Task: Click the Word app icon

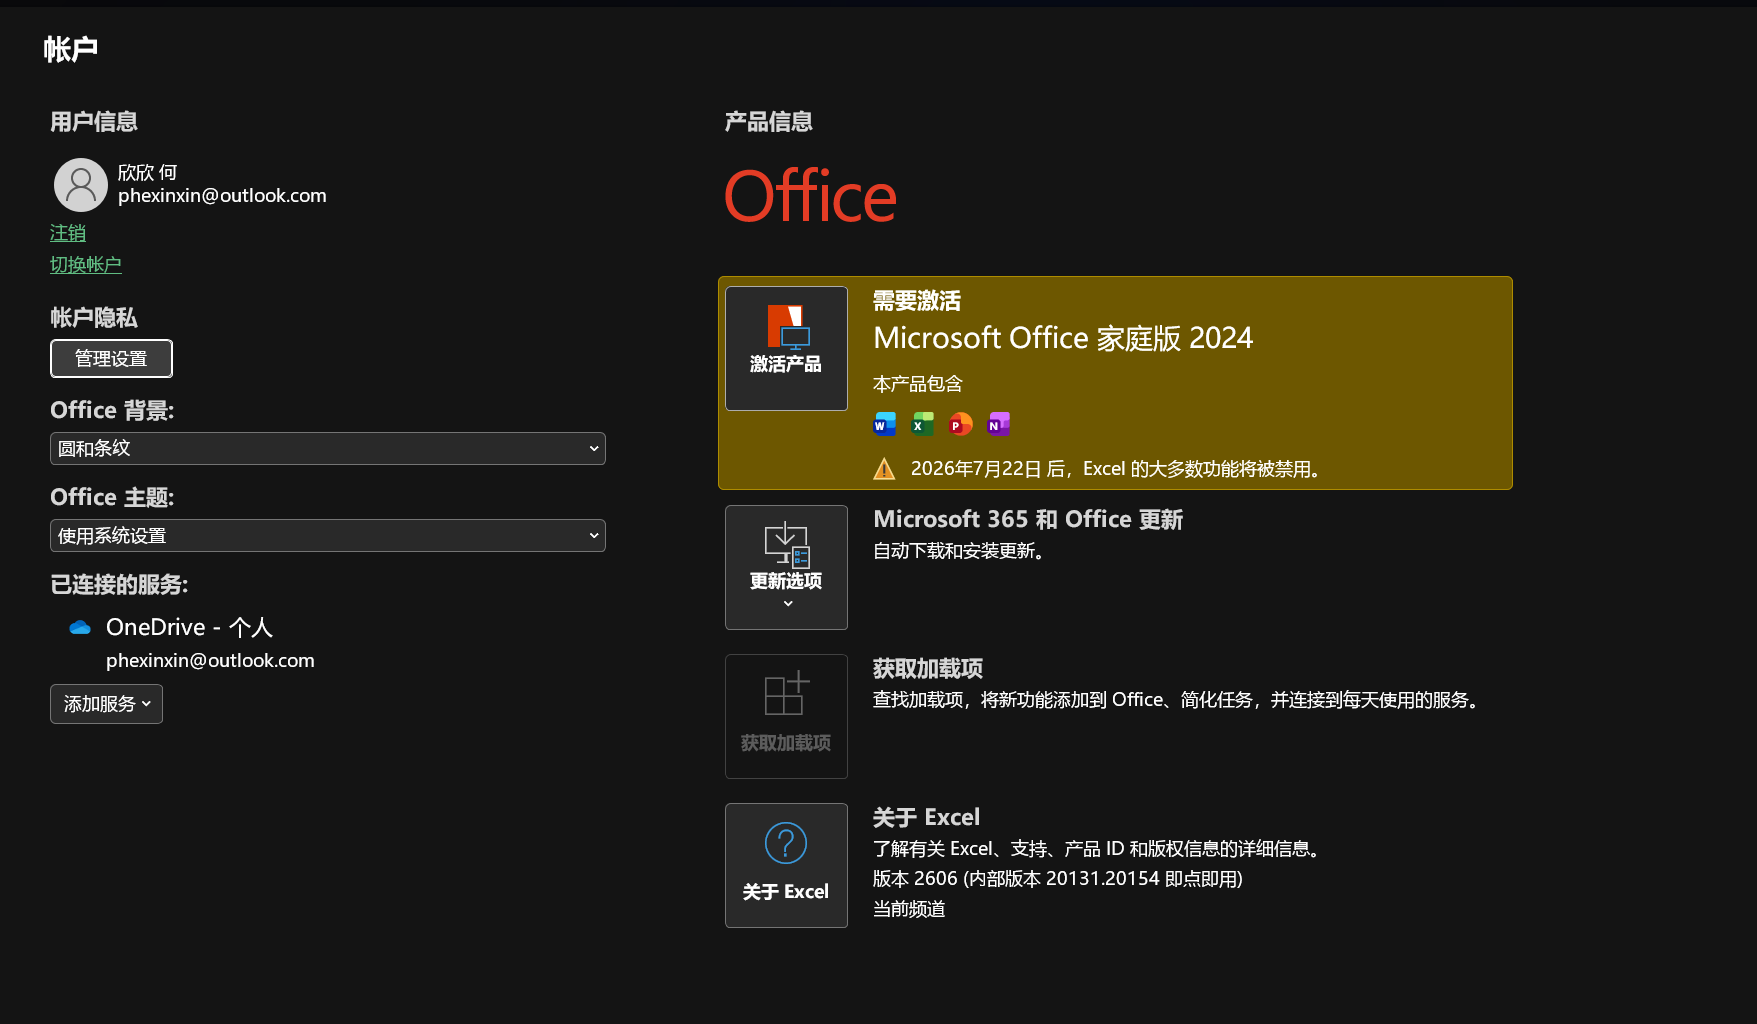Action: click(x=885, y=424)
